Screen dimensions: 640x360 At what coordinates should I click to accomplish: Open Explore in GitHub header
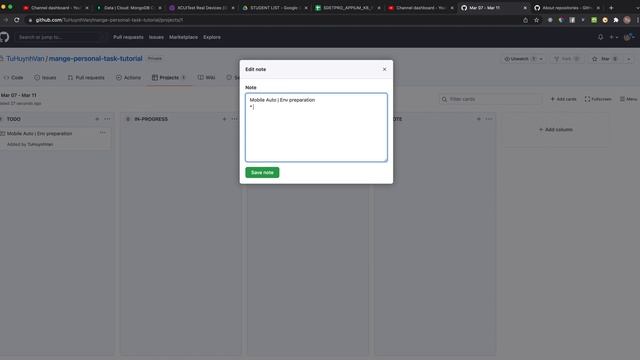click(x=212, y=37)
